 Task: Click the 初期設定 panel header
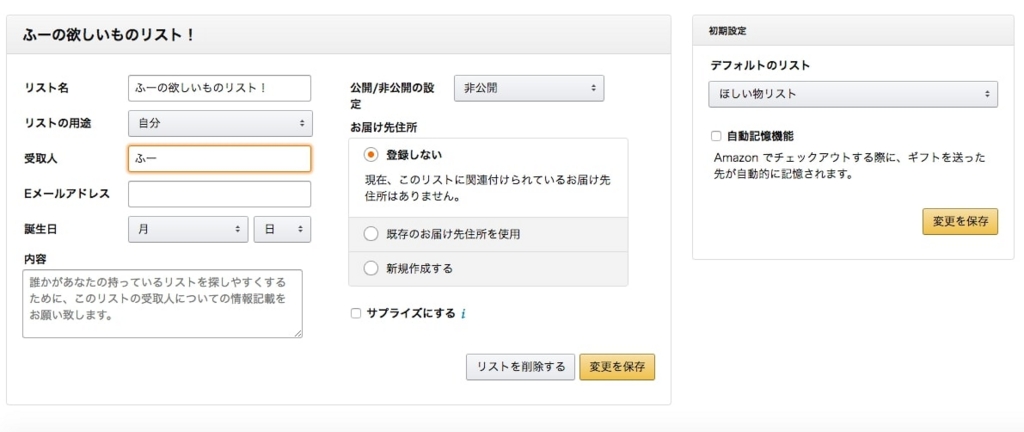point(852,31)
